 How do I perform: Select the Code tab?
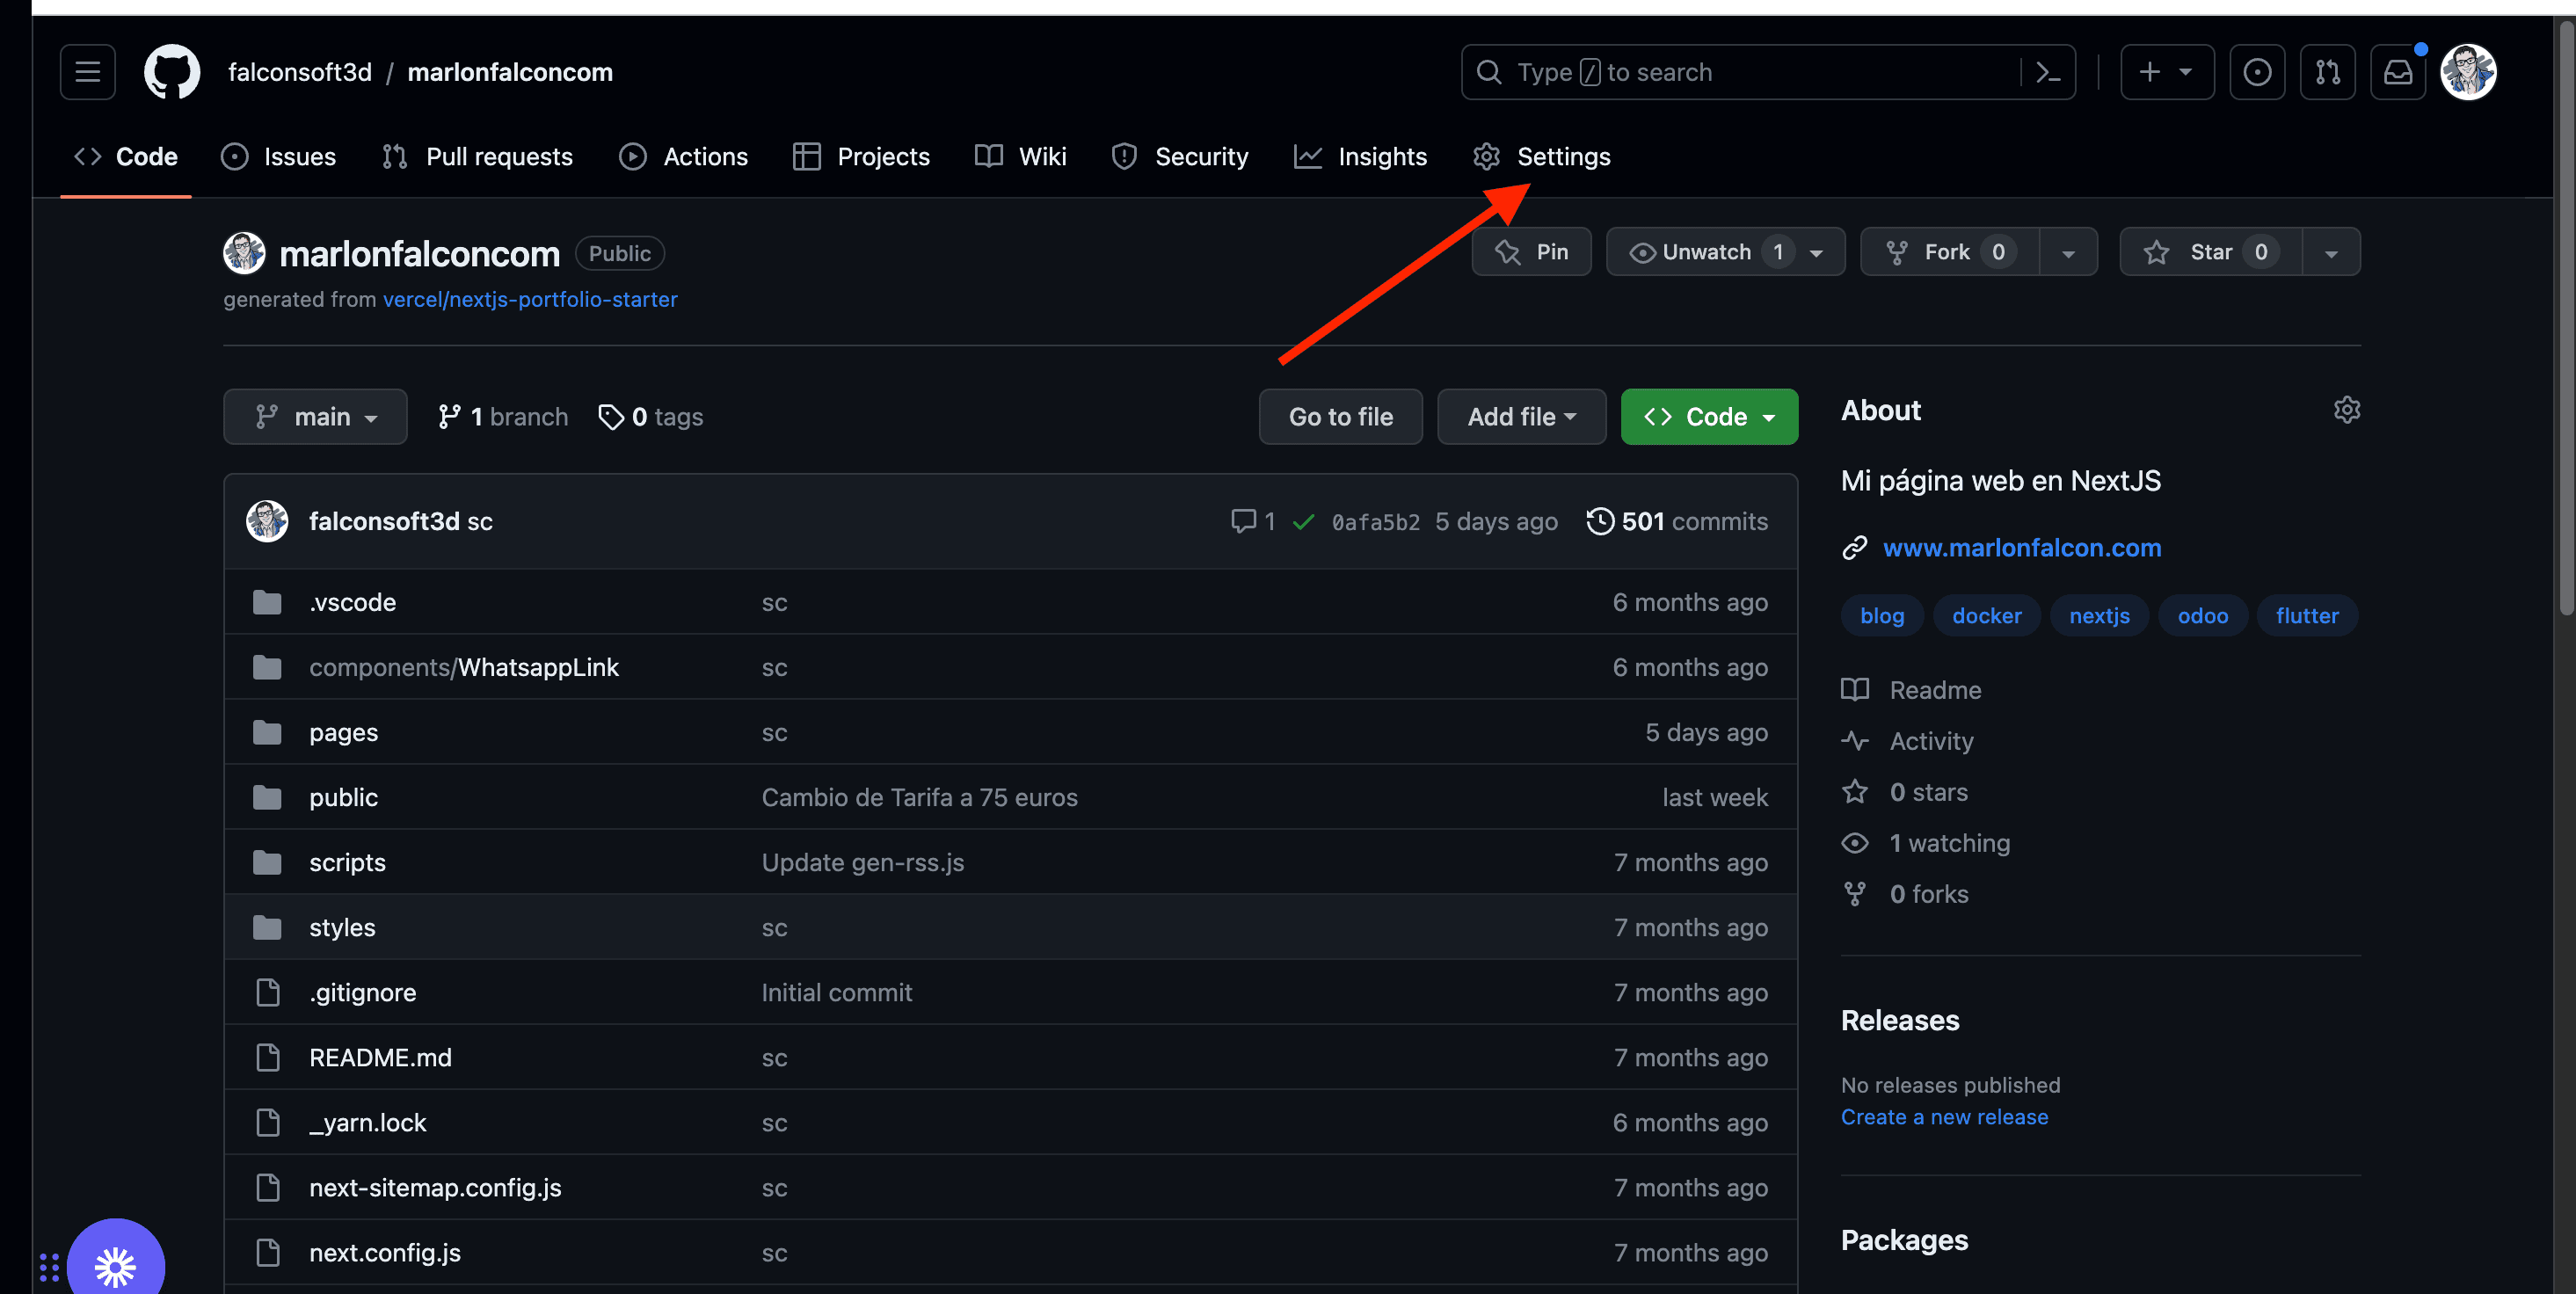[126, 157]
